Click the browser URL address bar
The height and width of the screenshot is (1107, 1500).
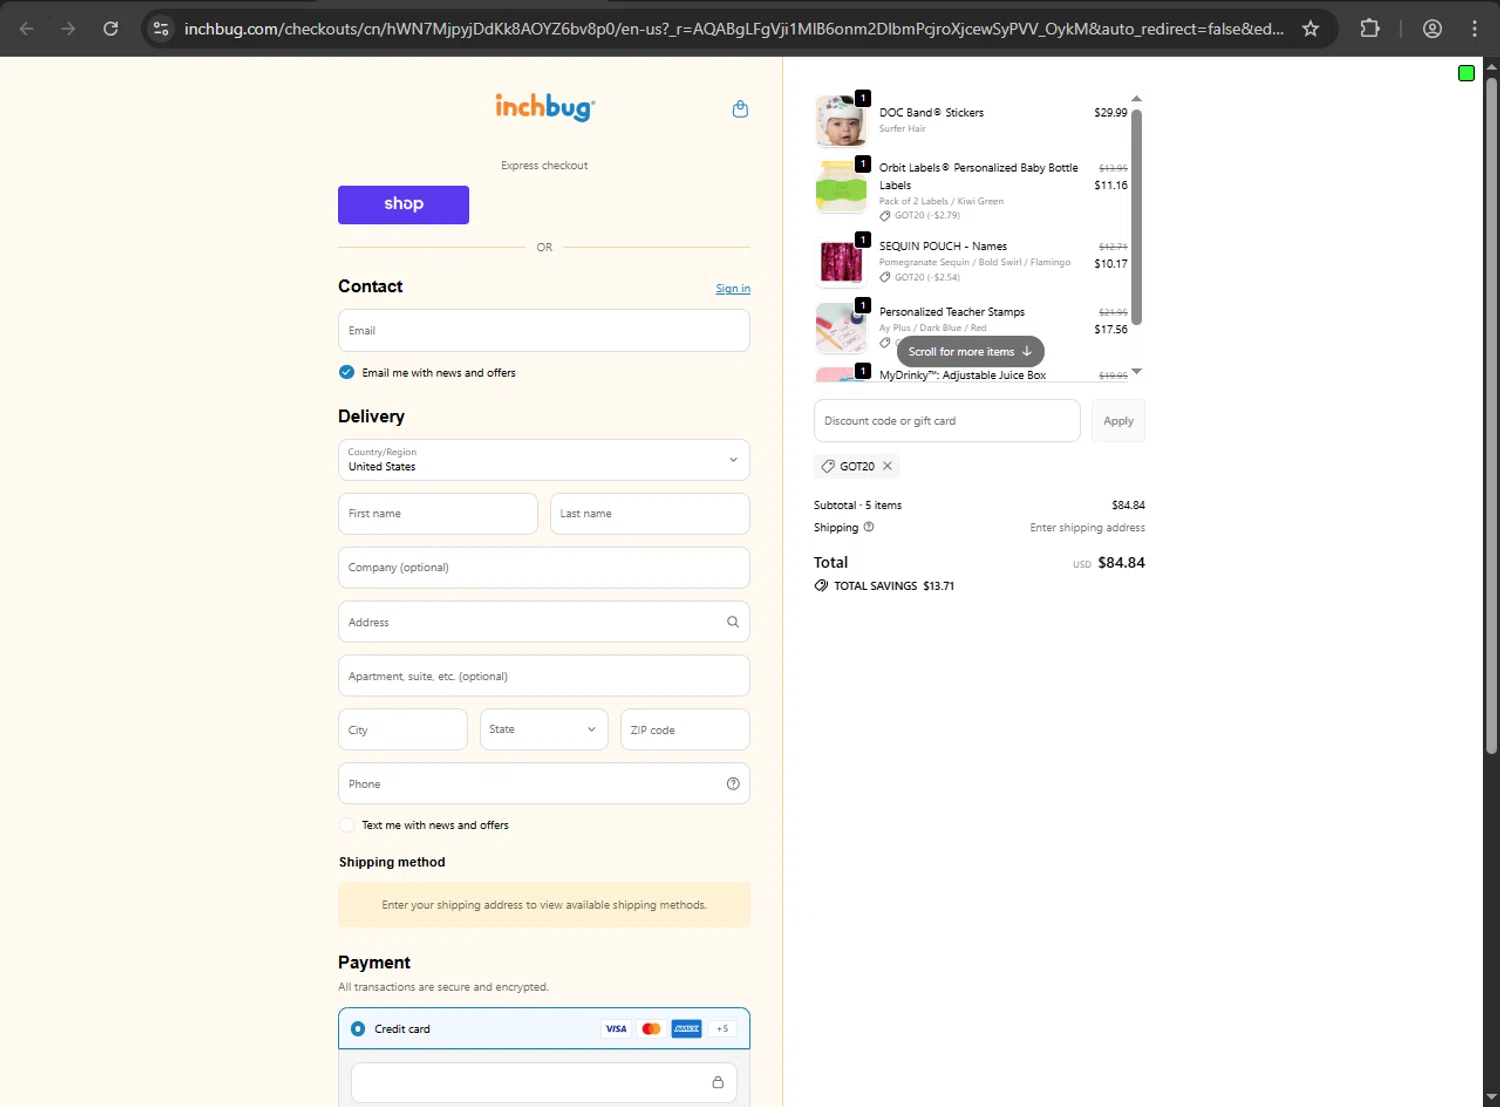(734, 29)
